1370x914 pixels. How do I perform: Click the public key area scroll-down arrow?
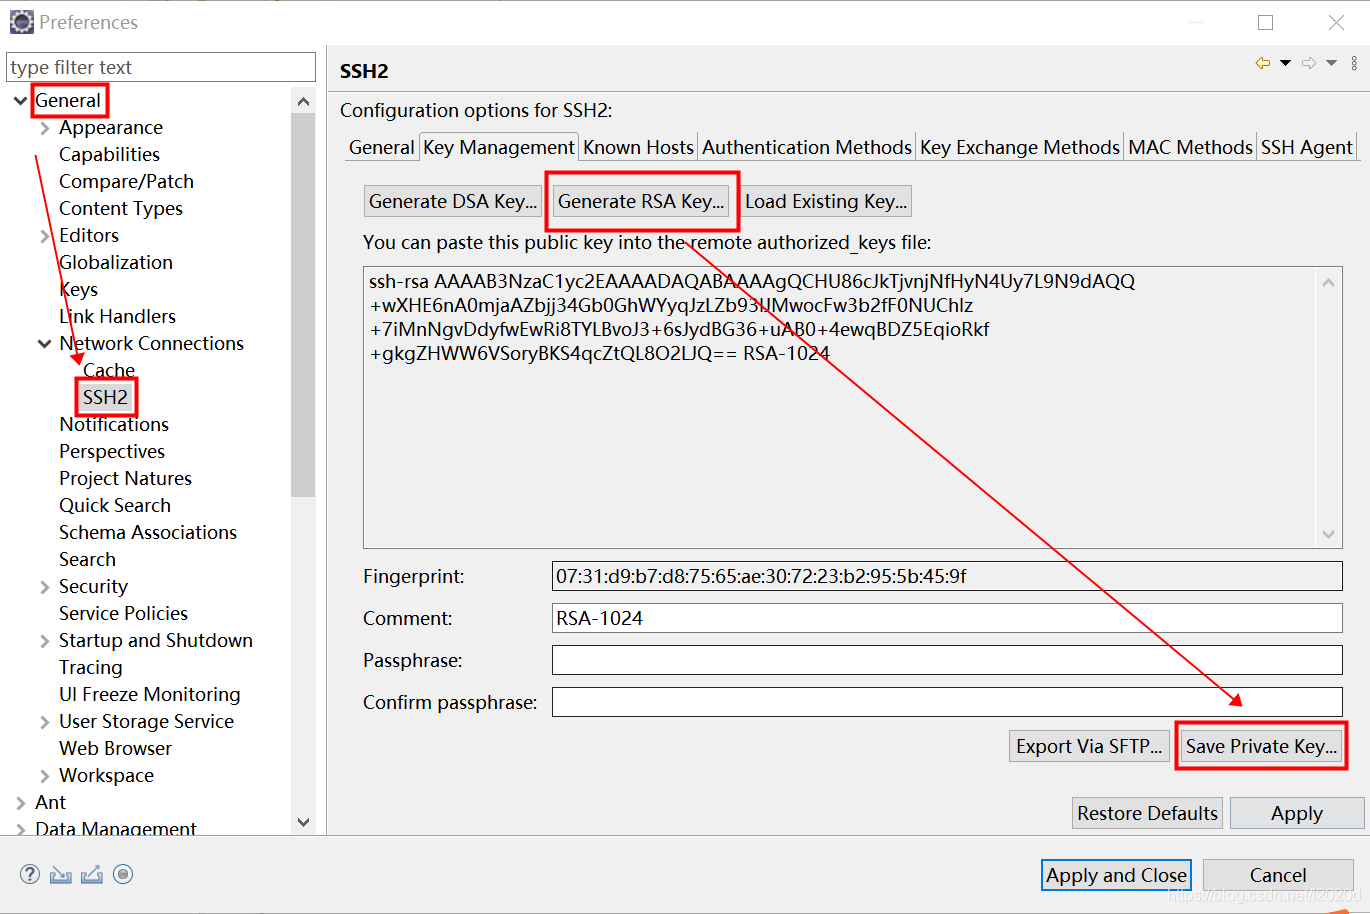[1329, 534]
